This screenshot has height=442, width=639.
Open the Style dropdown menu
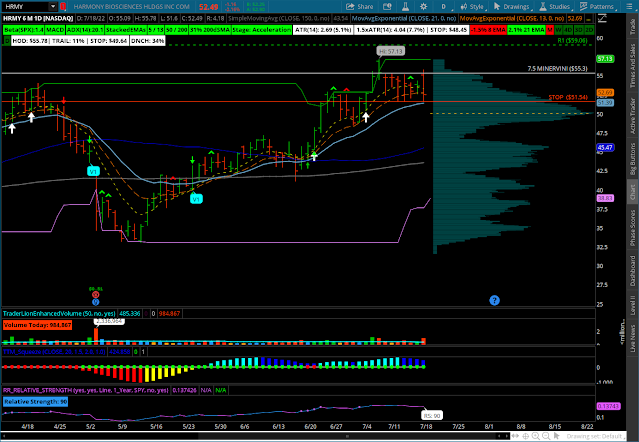coord(472,7)
